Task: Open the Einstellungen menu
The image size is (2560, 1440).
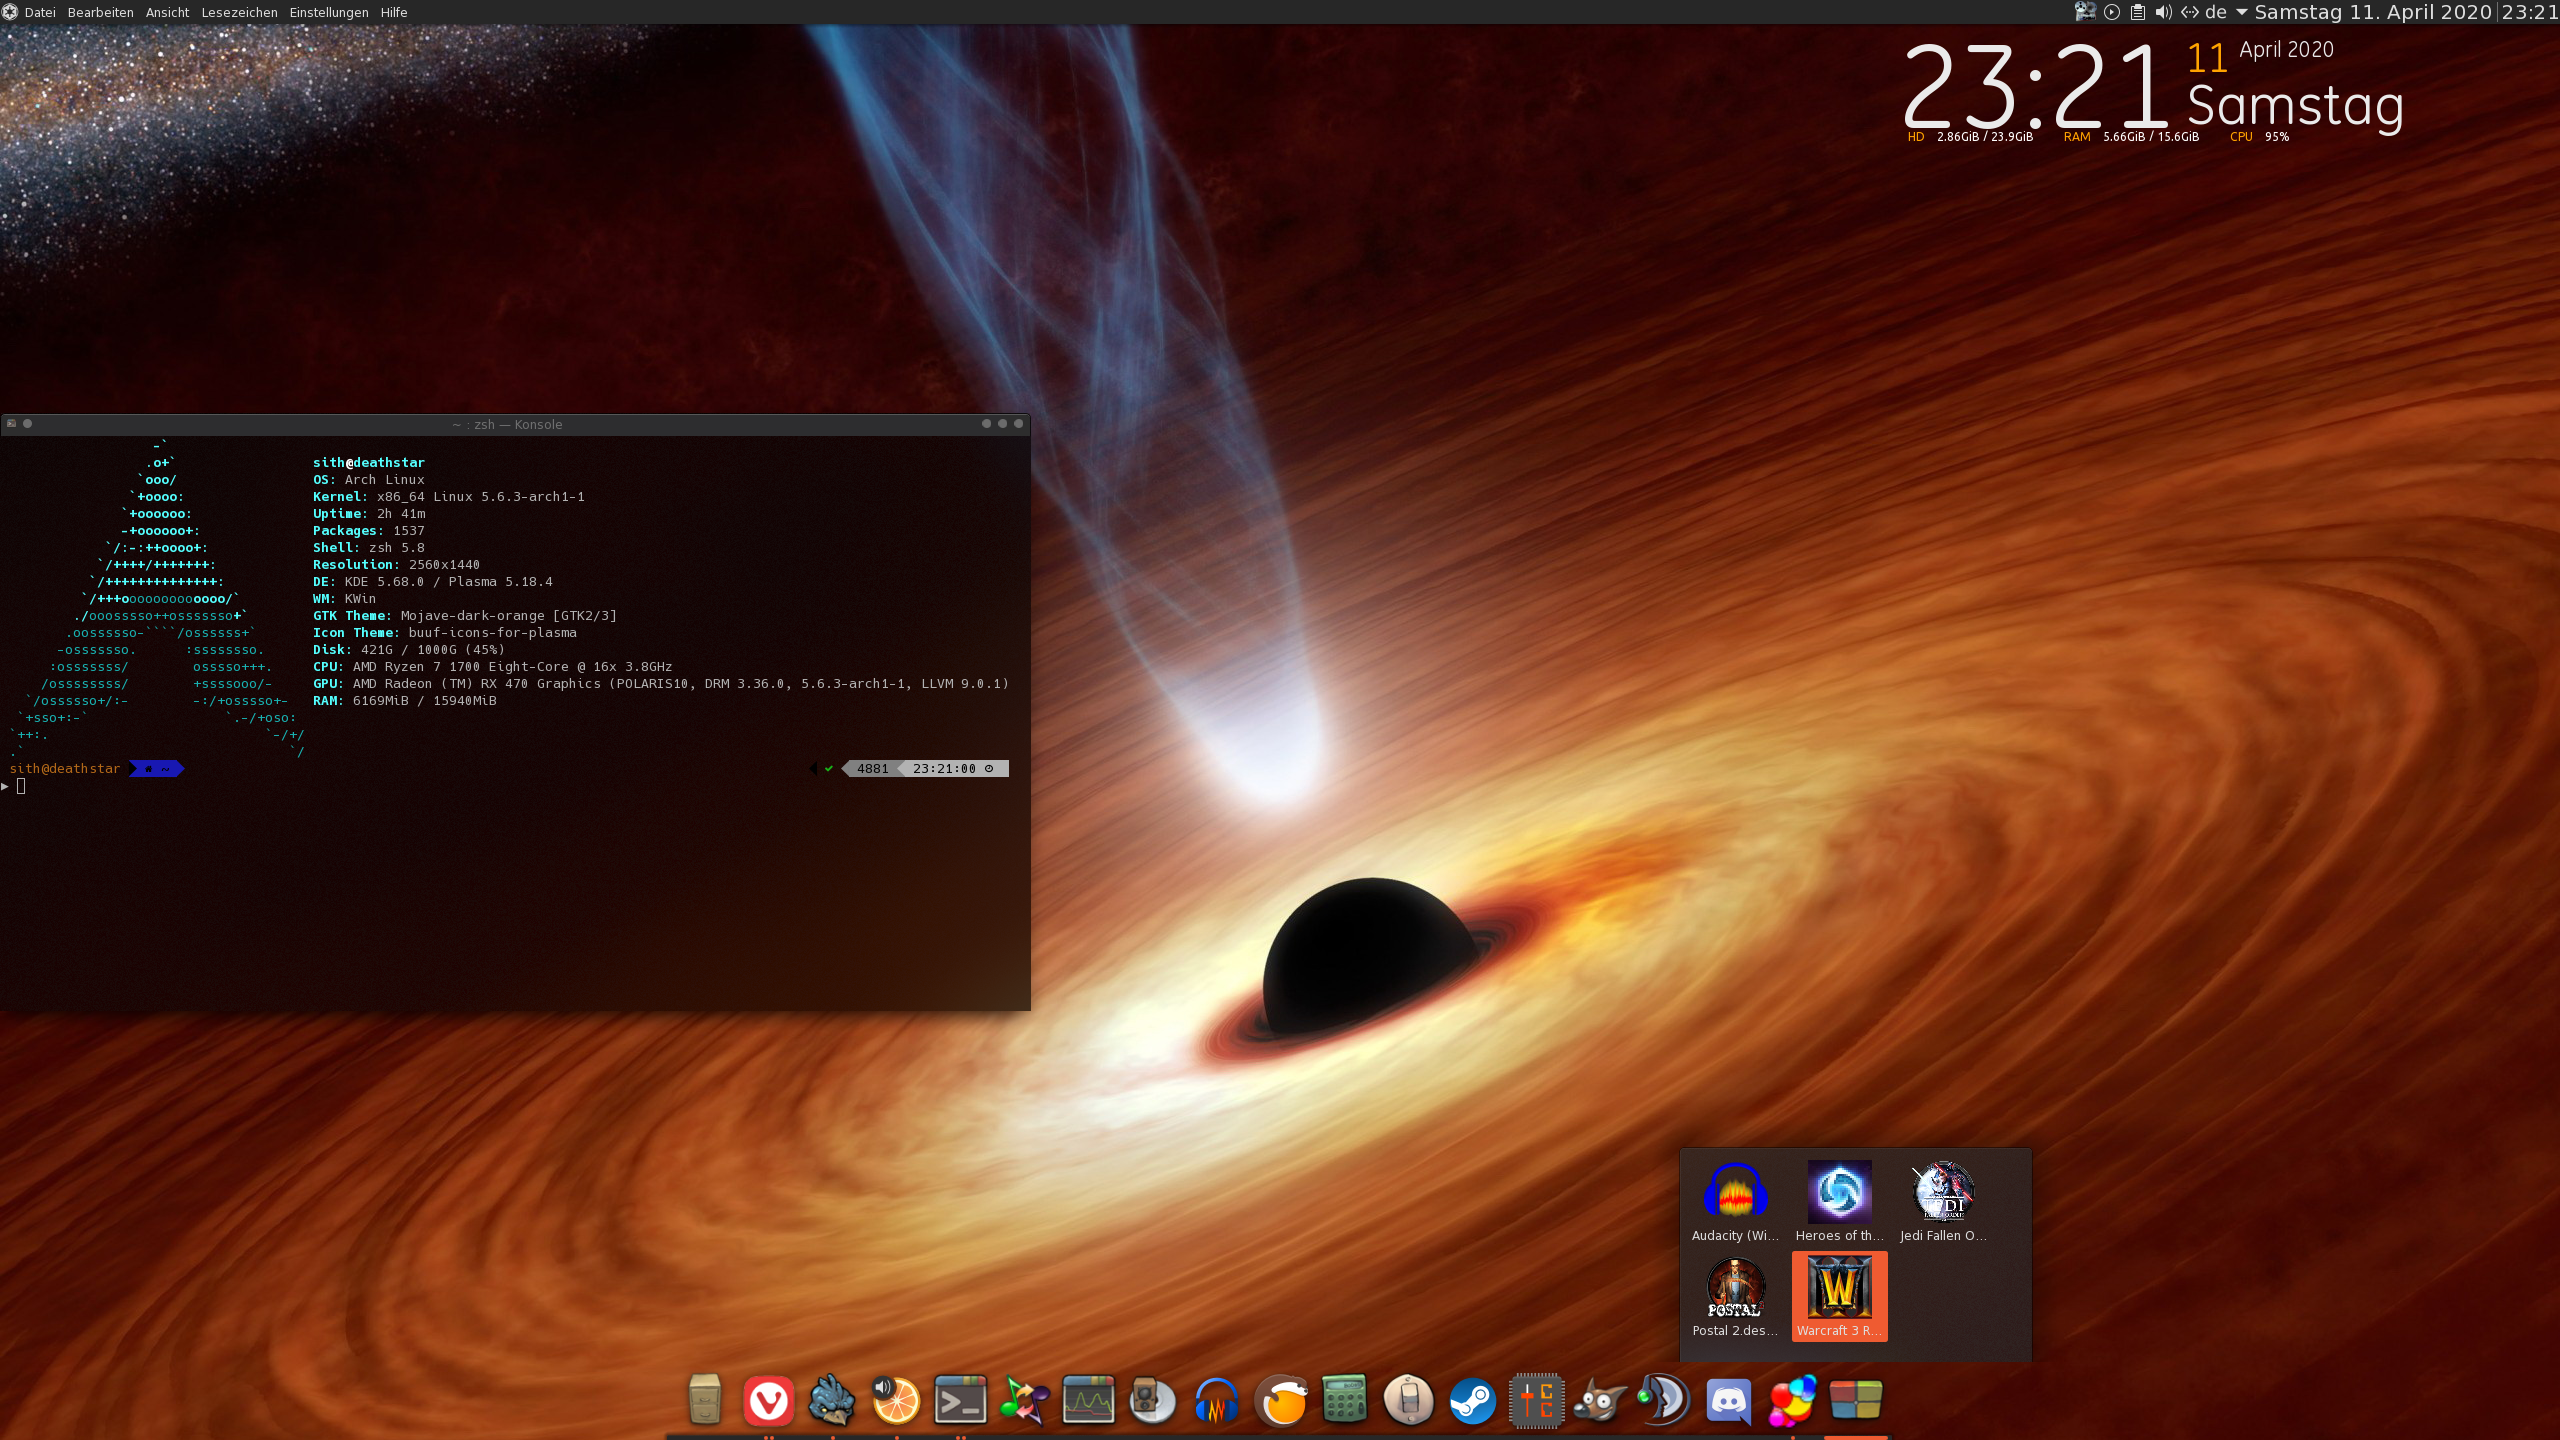Action: [328, 12]
